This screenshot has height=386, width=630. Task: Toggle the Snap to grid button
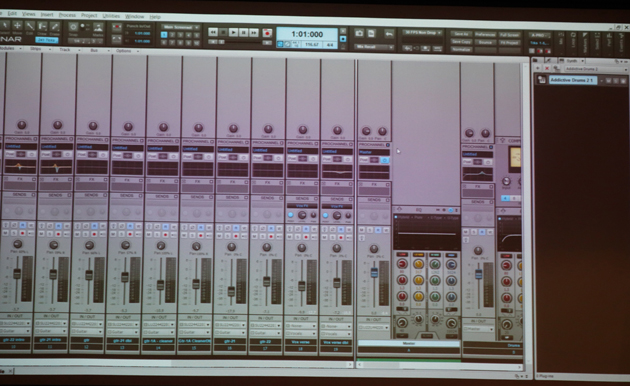click(x=73, y=27)
